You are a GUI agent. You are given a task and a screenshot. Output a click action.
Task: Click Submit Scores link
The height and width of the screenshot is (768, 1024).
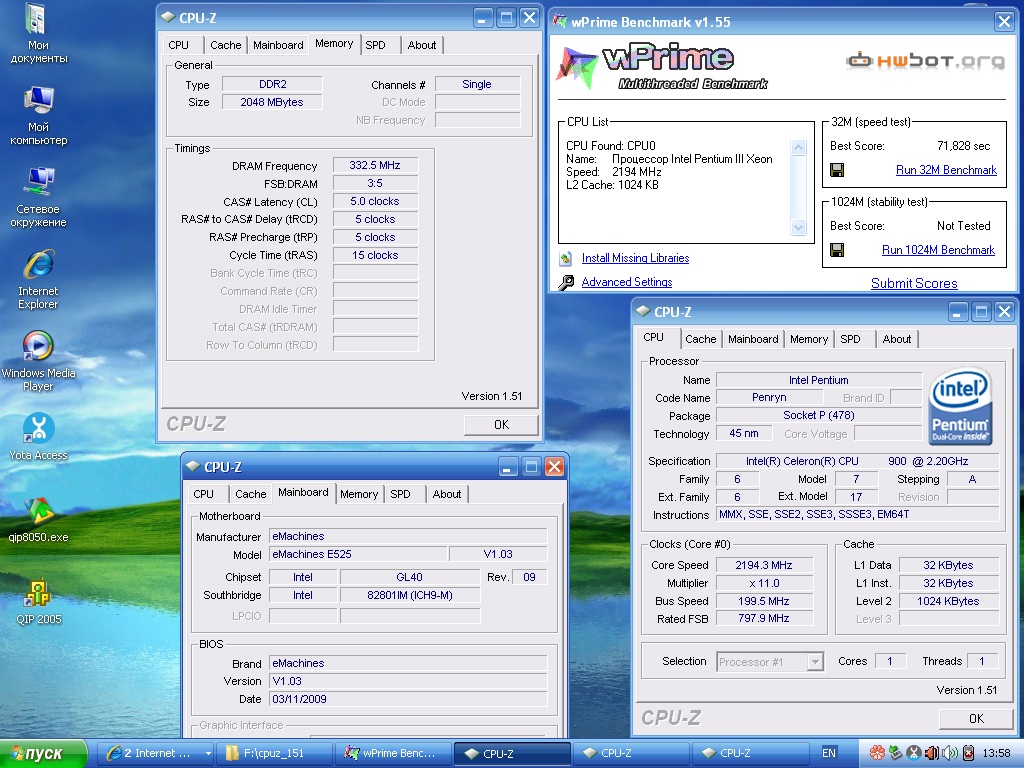click(914, 283)
